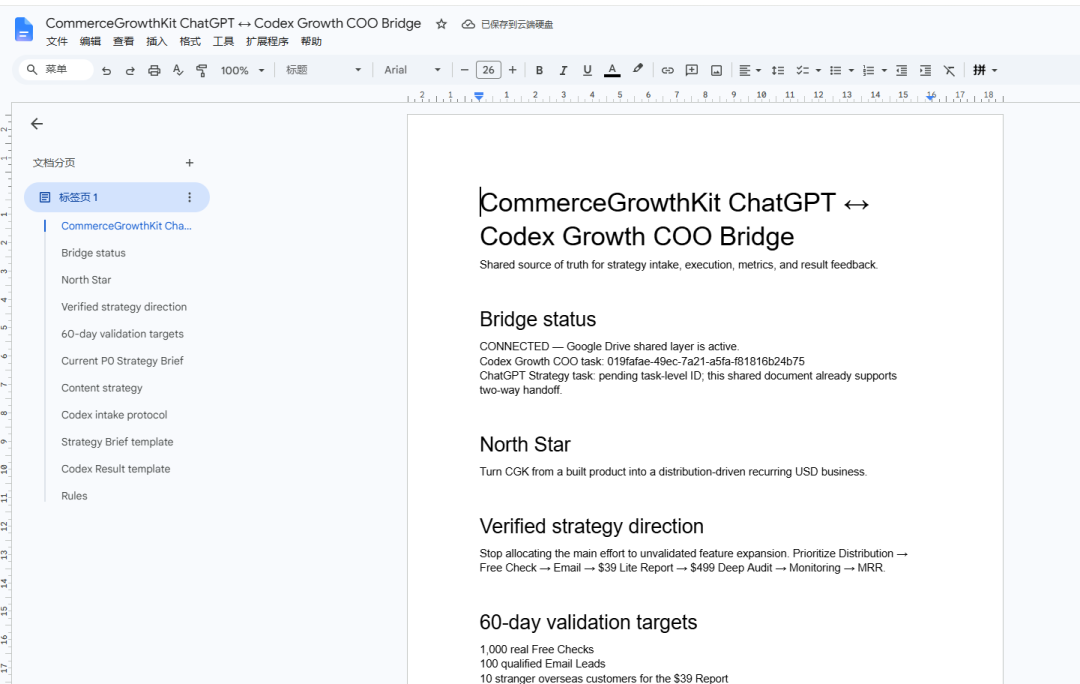
Task: Open the paragraph style dropdown 标题
Action: tap(323, 70)
